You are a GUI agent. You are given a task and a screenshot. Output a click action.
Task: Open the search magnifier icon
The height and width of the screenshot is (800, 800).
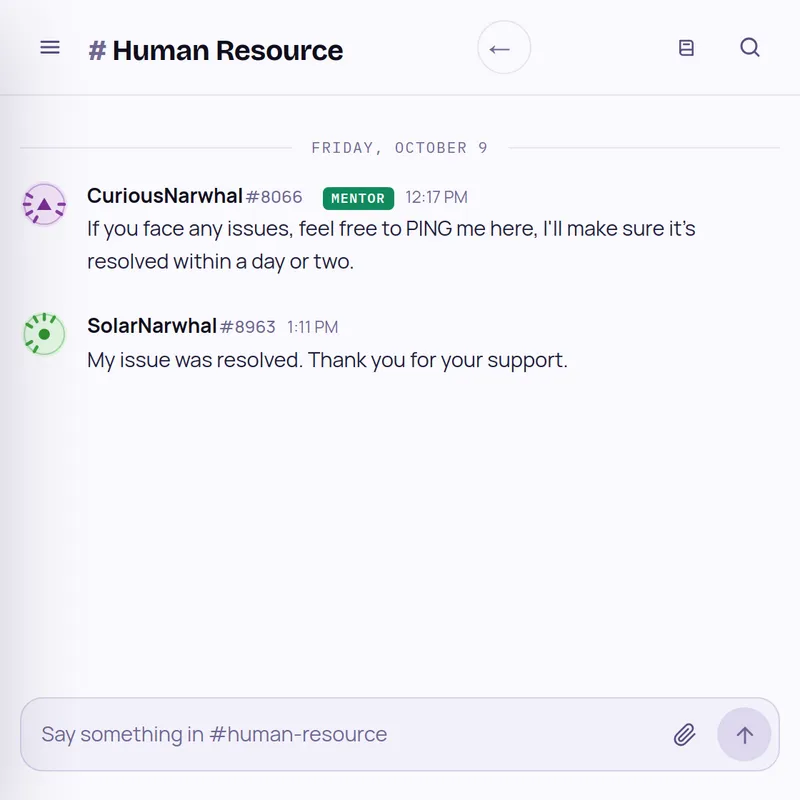pos(750,47)
